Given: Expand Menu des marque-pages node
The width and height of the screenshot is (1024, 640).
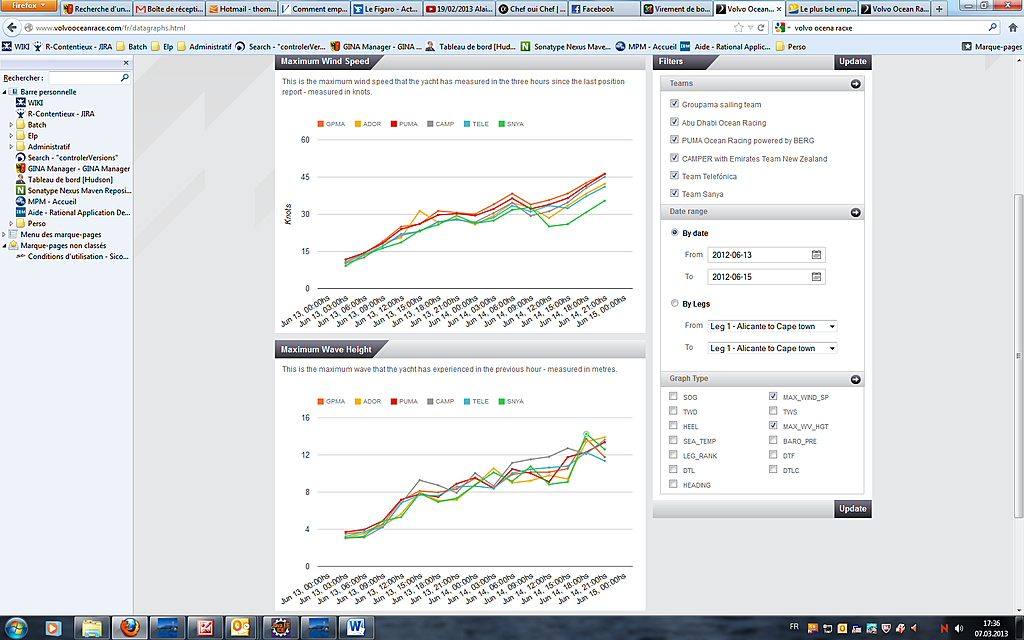Looking at the screenshot, I should tap(4, 234).
